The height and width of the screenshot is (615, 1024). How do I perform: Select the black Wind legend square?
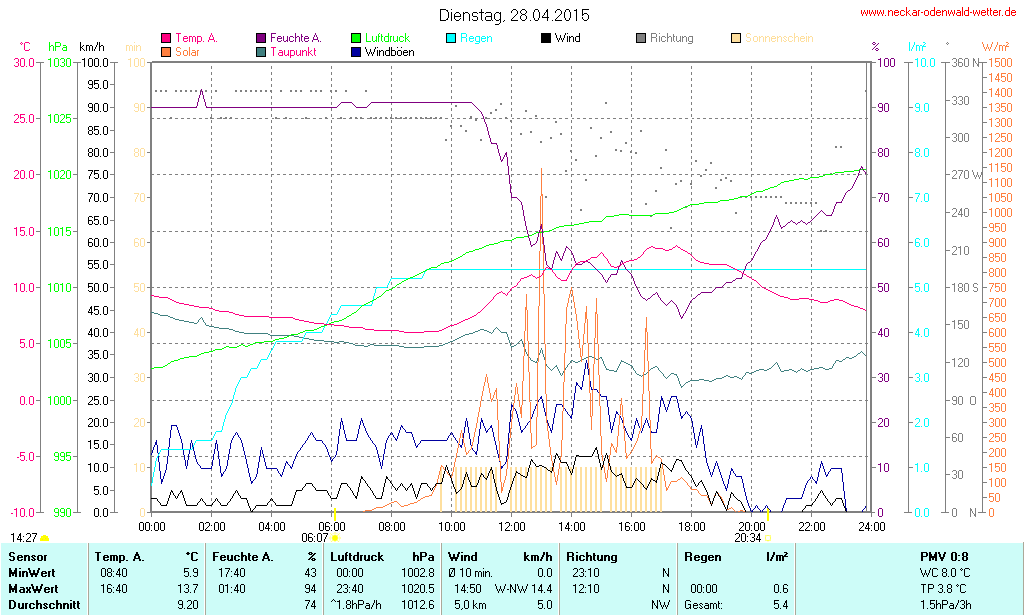point(545,38)
